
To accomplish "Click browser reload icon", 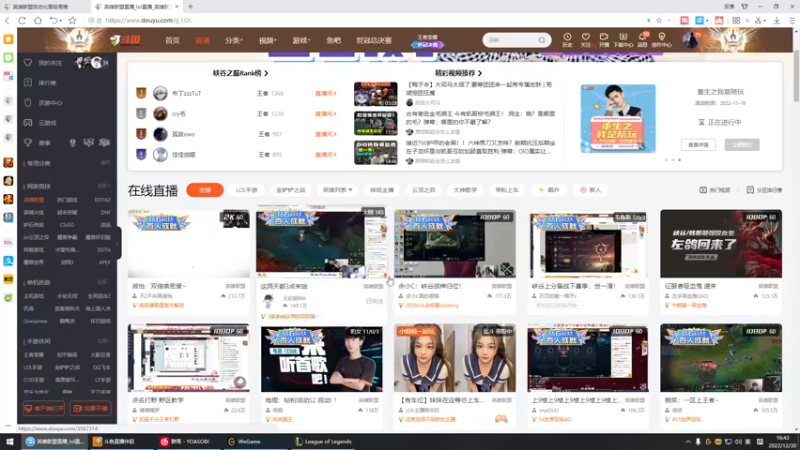I will coord(22,20).
